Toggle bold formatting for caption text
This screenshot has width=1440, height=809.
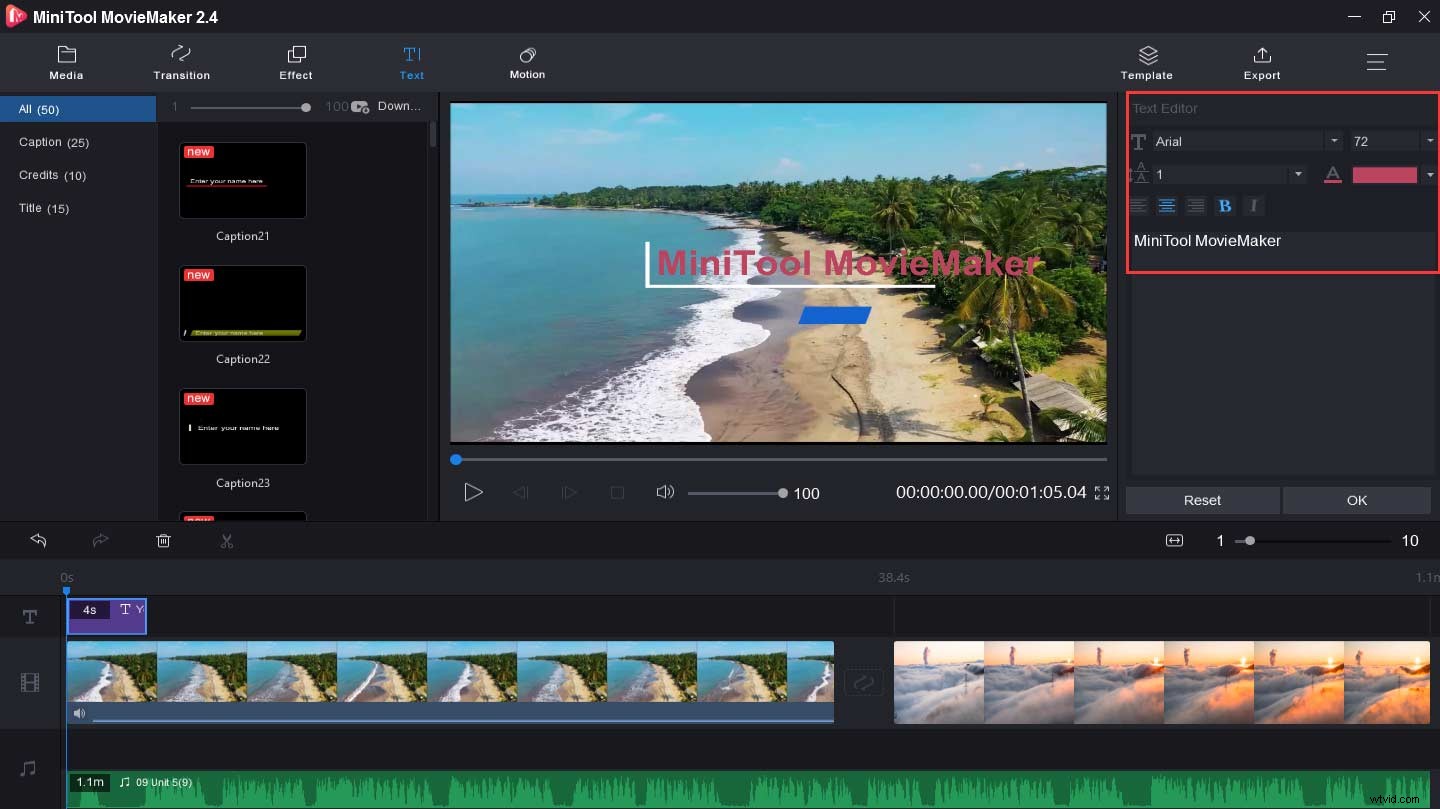click(1225, 205)
